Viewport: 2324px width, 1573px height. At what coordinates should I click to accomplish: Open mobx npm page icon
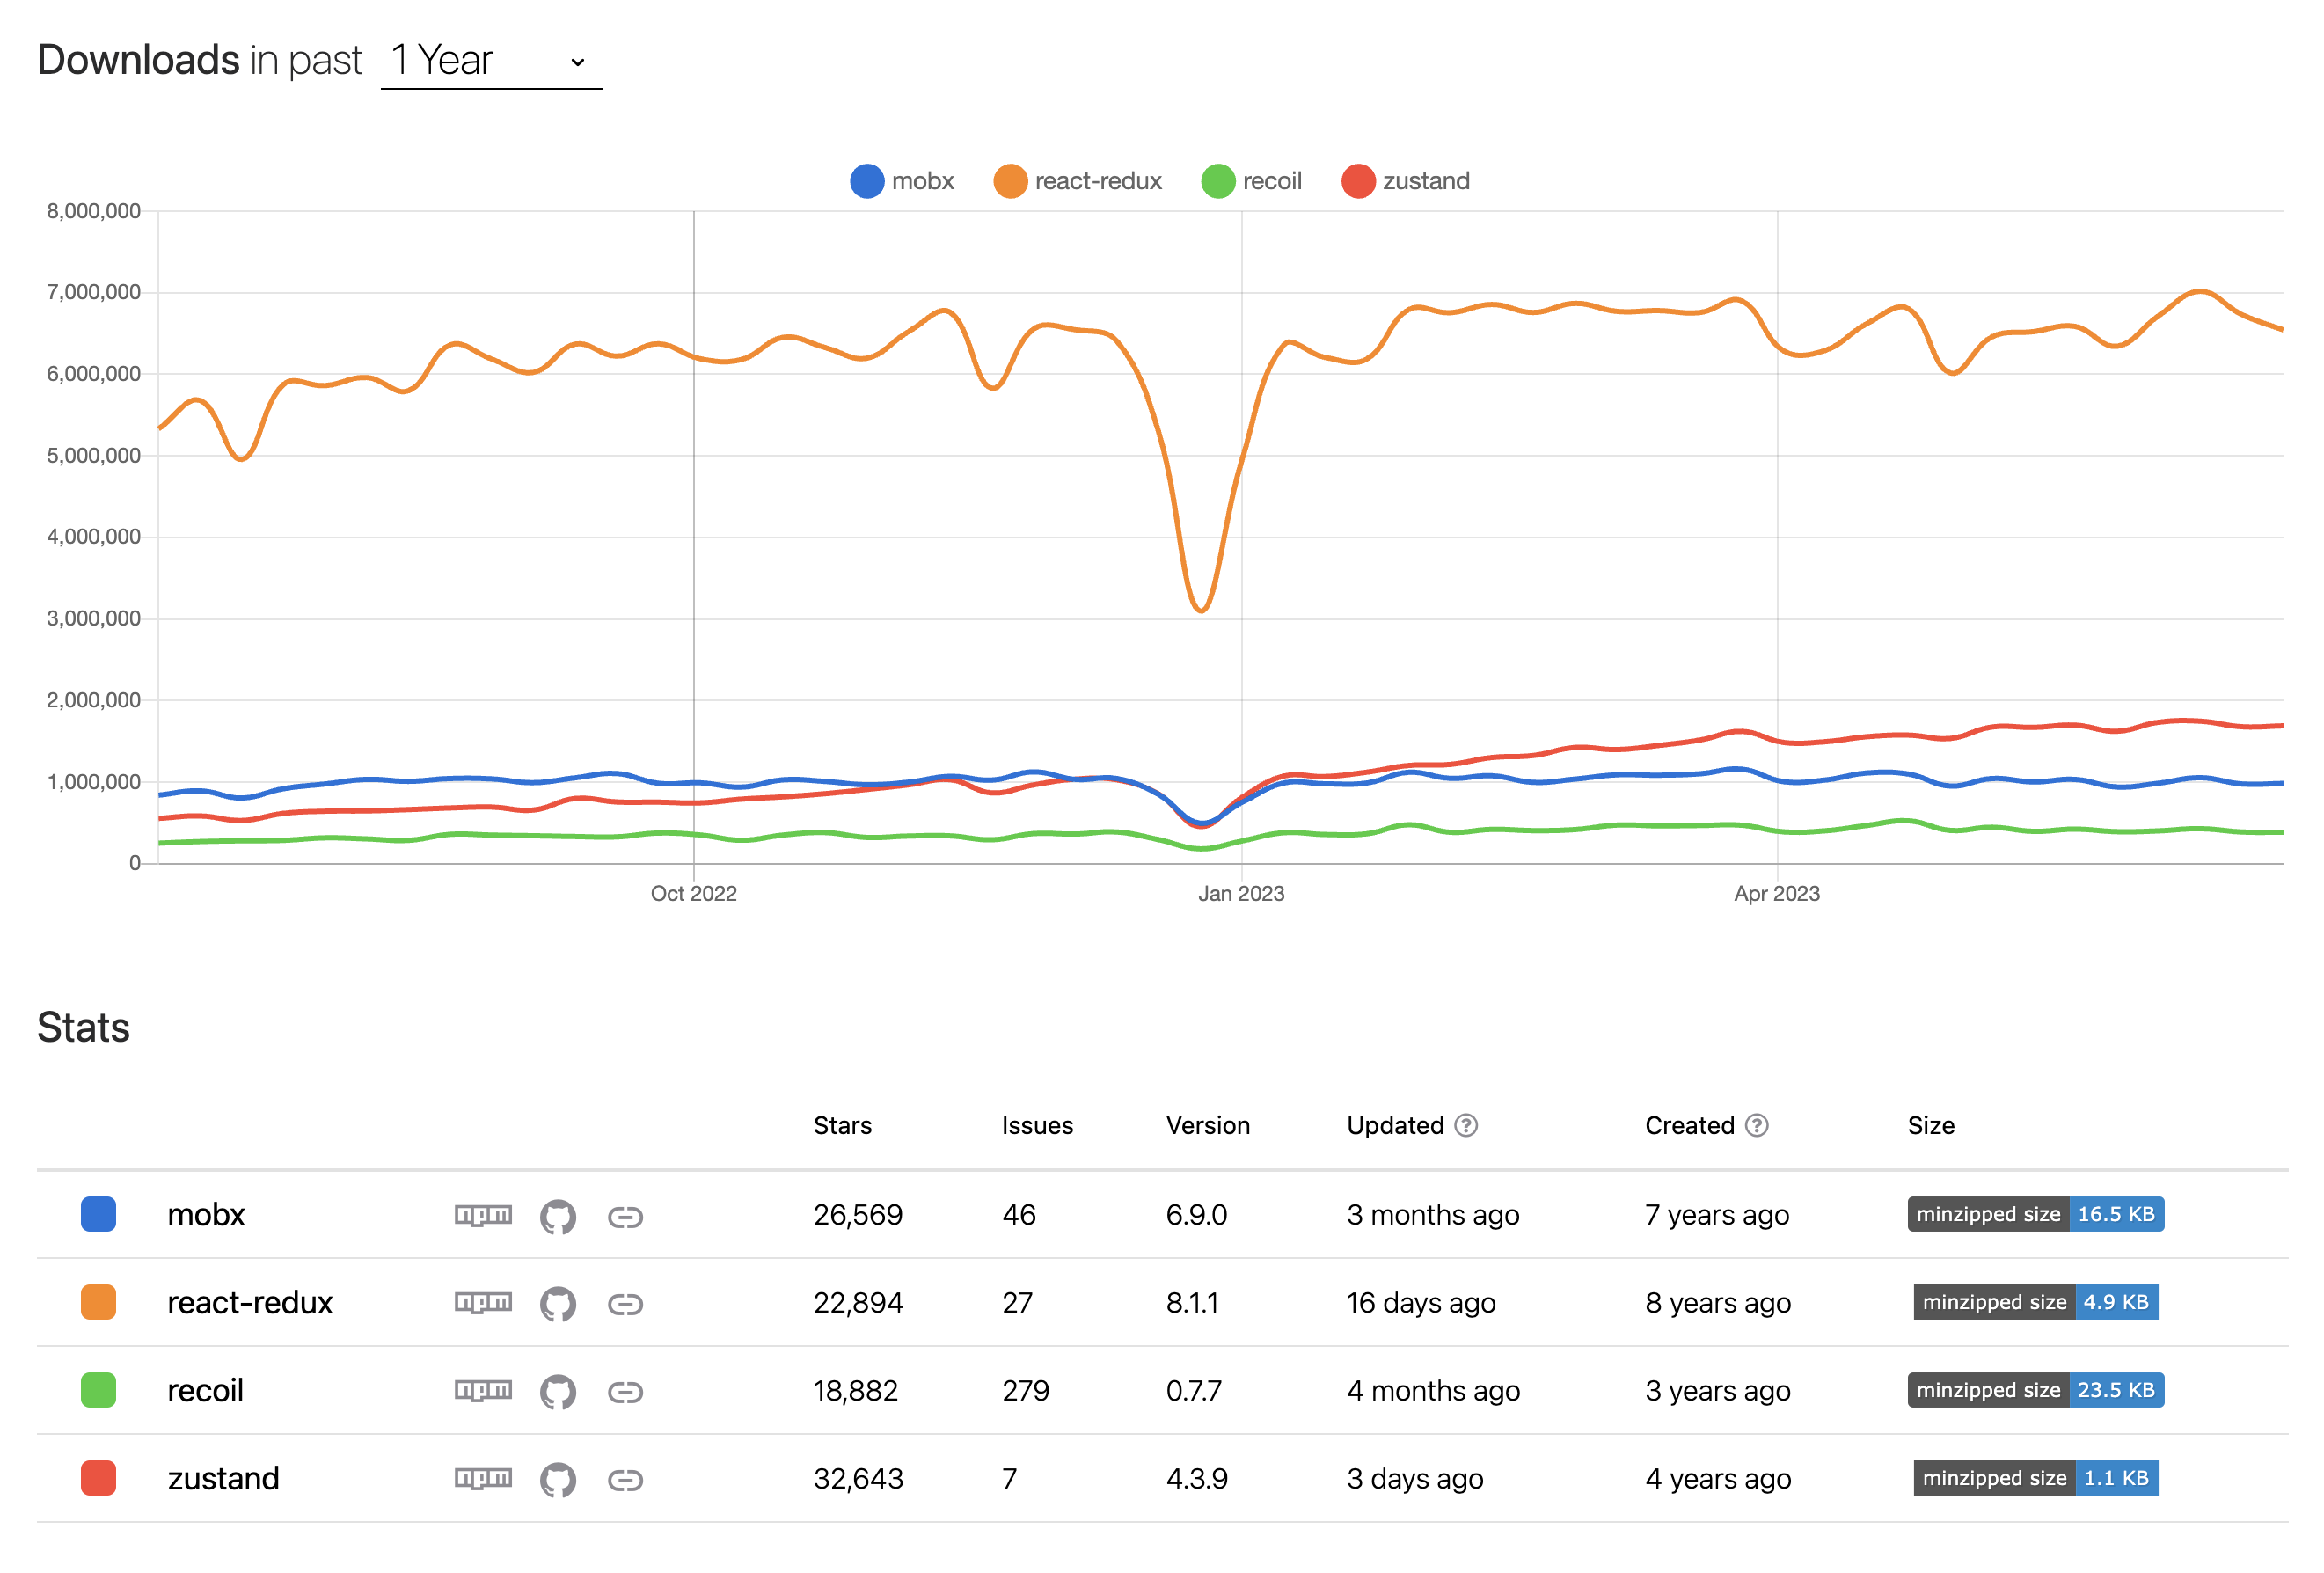483,1215
